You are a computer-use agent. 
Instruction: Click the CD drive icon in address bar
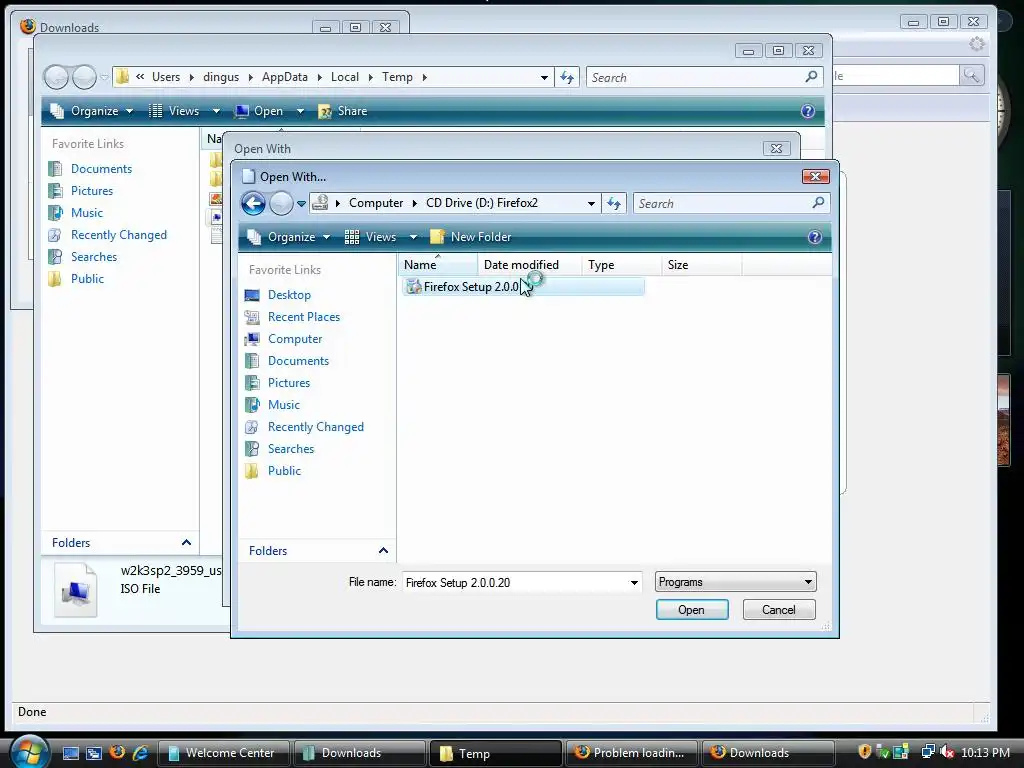coord(320,203)
